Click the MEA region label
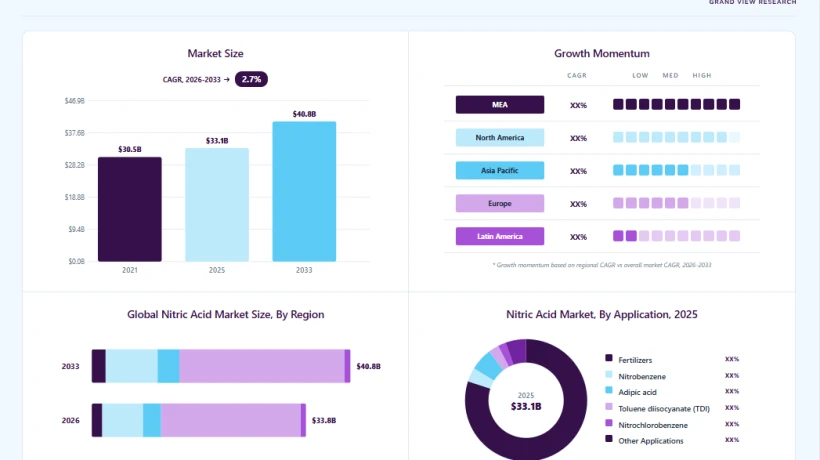820x460 pixels. (499, 105)
